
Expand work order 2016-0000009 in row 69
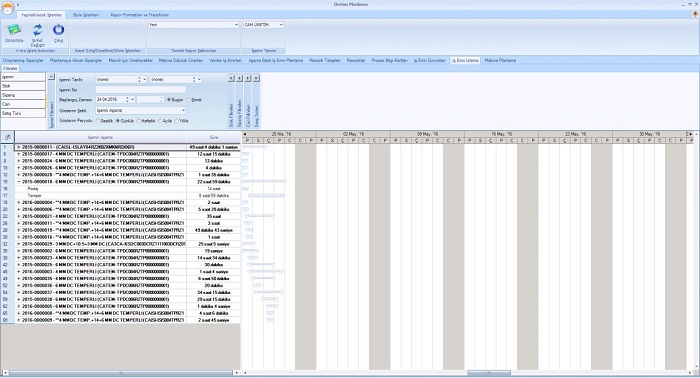[18, 320]
